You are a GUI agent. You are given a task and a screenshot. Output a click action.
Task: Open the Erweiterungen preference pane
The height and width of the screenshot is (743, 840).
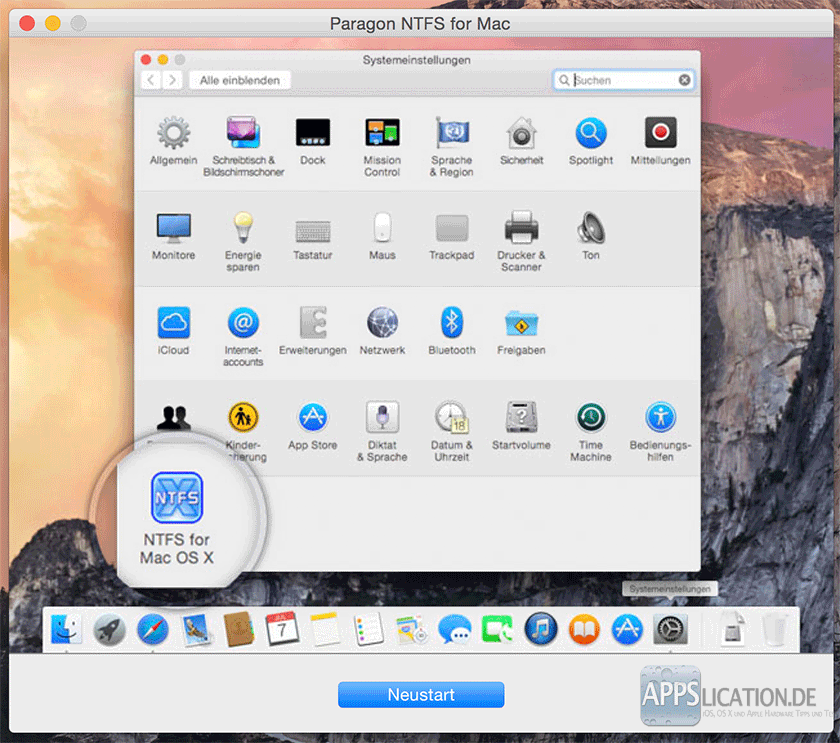coord(313,331)
